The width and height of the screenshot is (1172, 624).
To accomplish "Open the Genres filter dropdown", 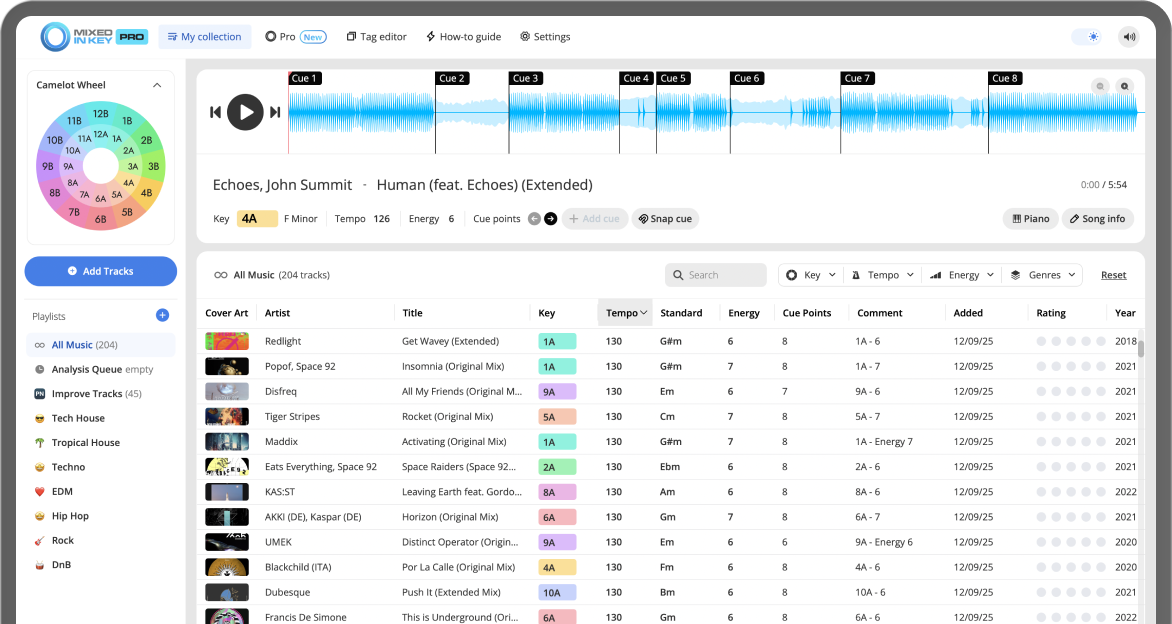I will click(x=1042, y=275).
